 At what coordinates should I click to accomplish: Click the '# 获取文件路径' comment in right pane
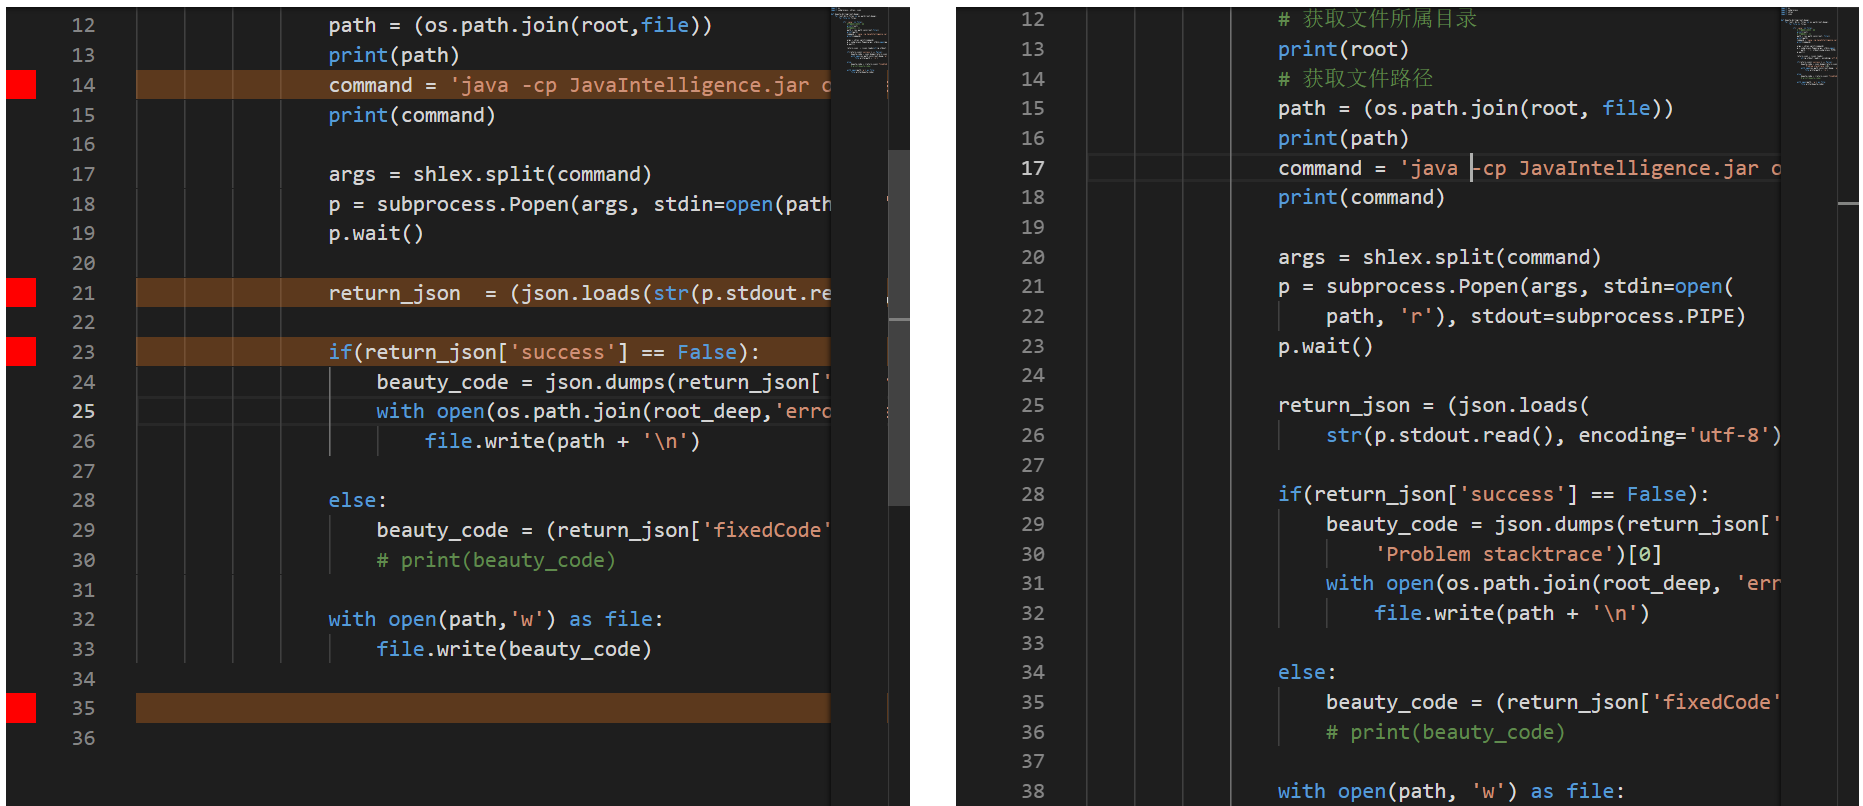[x=1355, y=78]
